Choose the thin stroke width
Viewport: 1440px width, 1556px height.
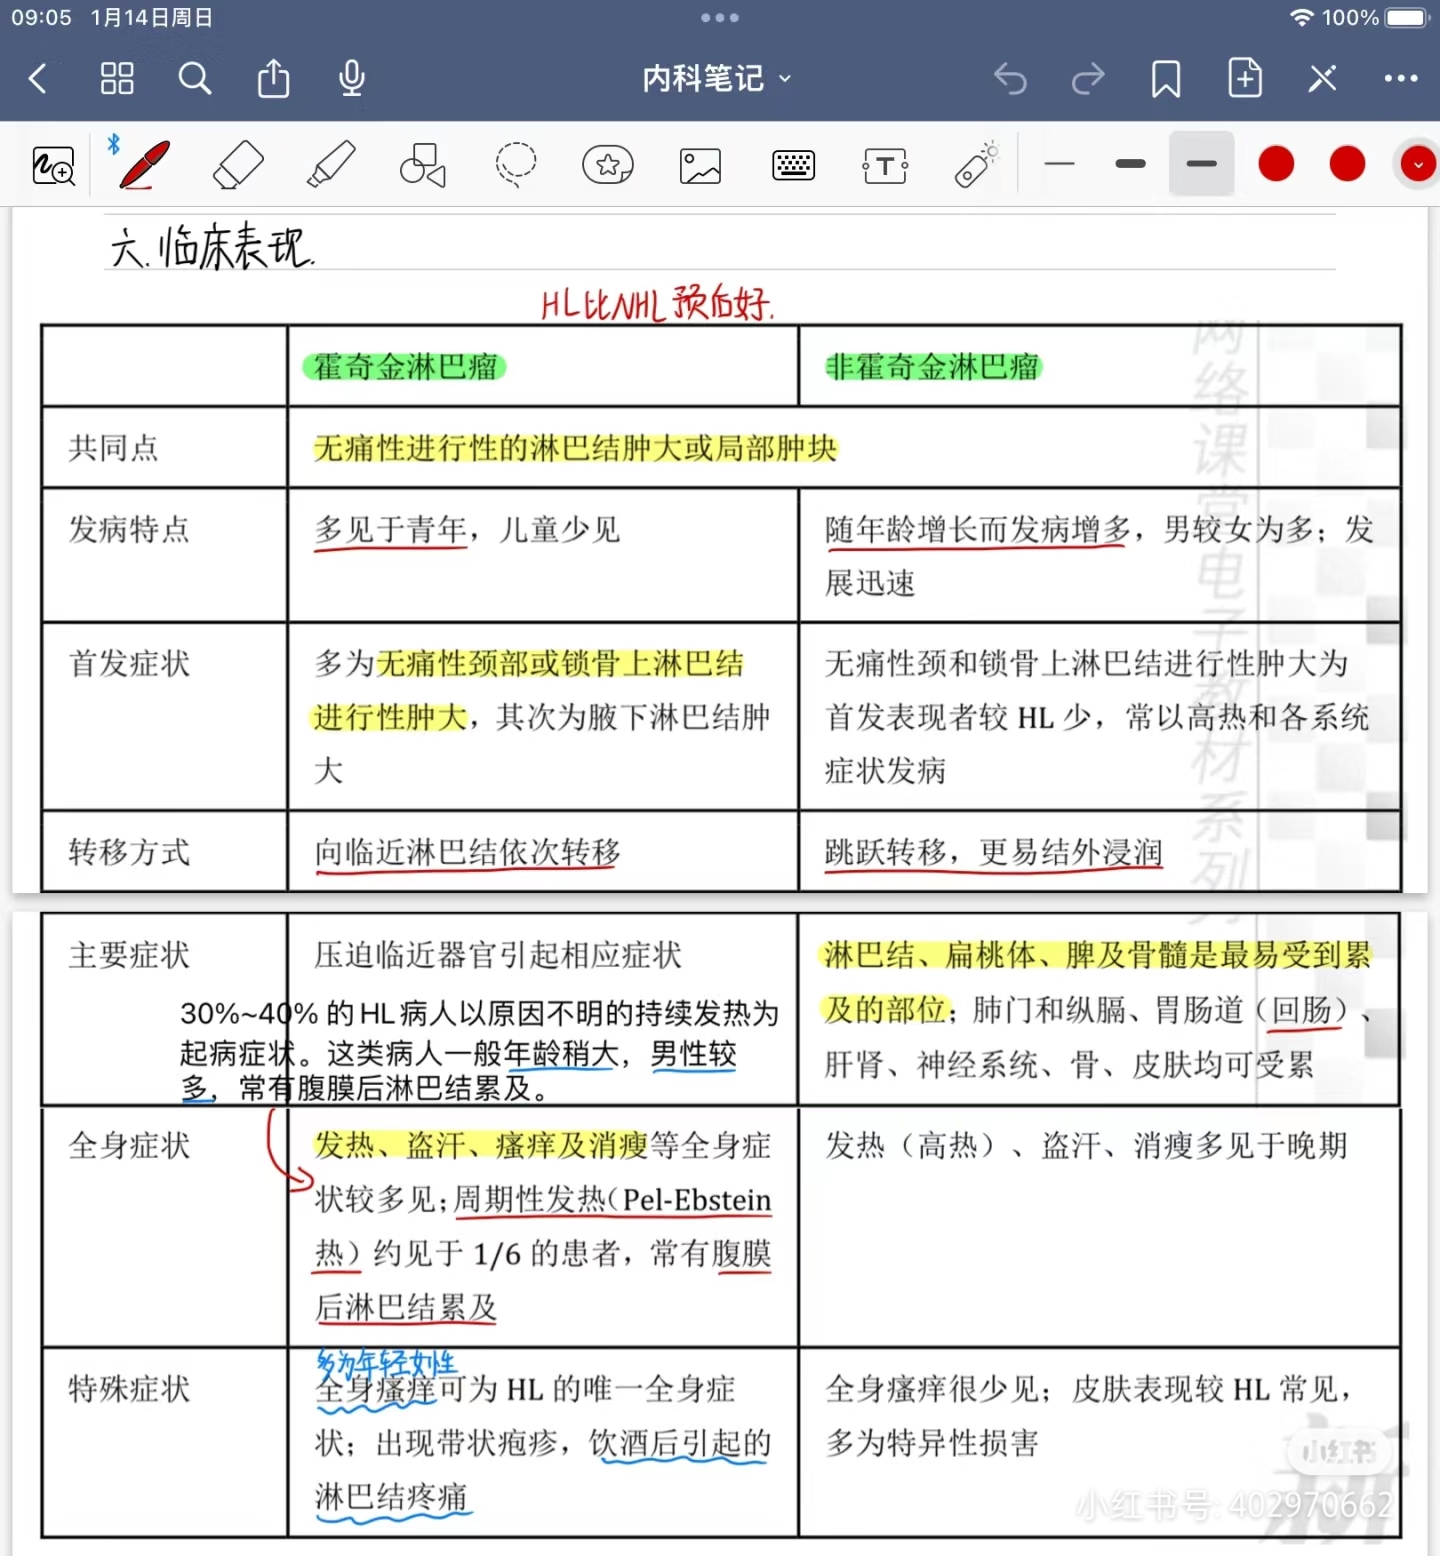pos(1059,164)
